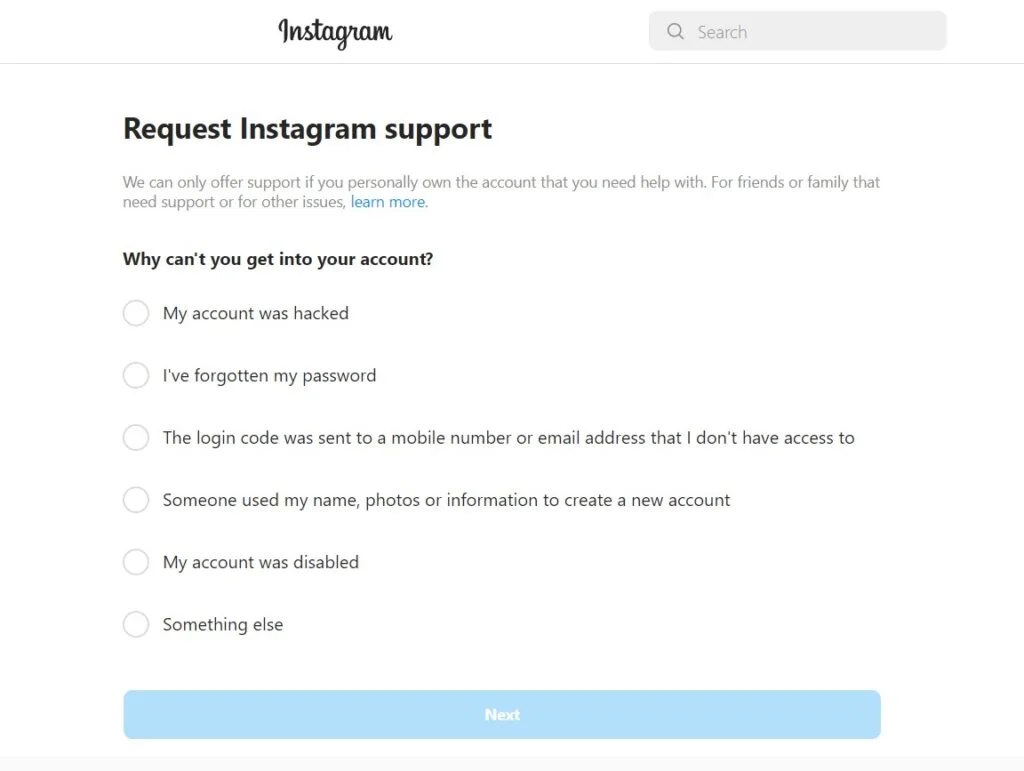Image resolution: width=1024 pixels, height=771 pixels.
Task: Click the Instagram wordmark logo
Action: click(335, 32)
